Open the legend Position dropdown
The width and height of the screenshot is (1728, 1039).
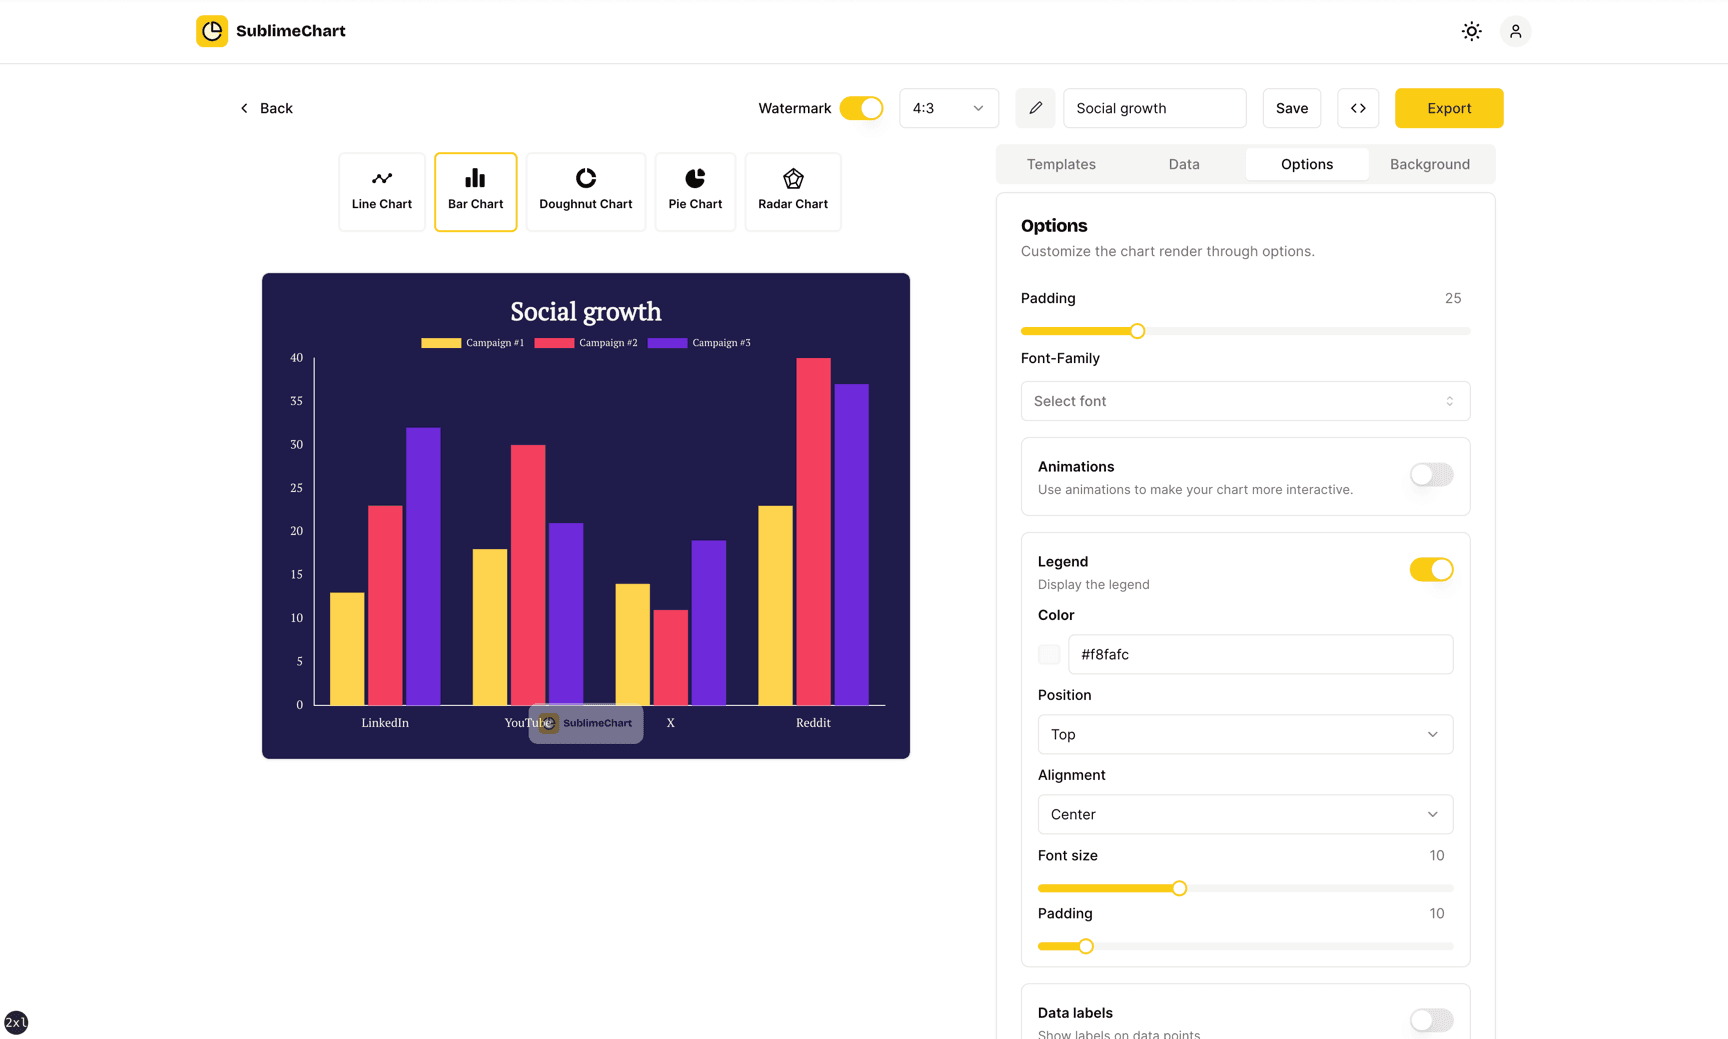[1244, 734]
